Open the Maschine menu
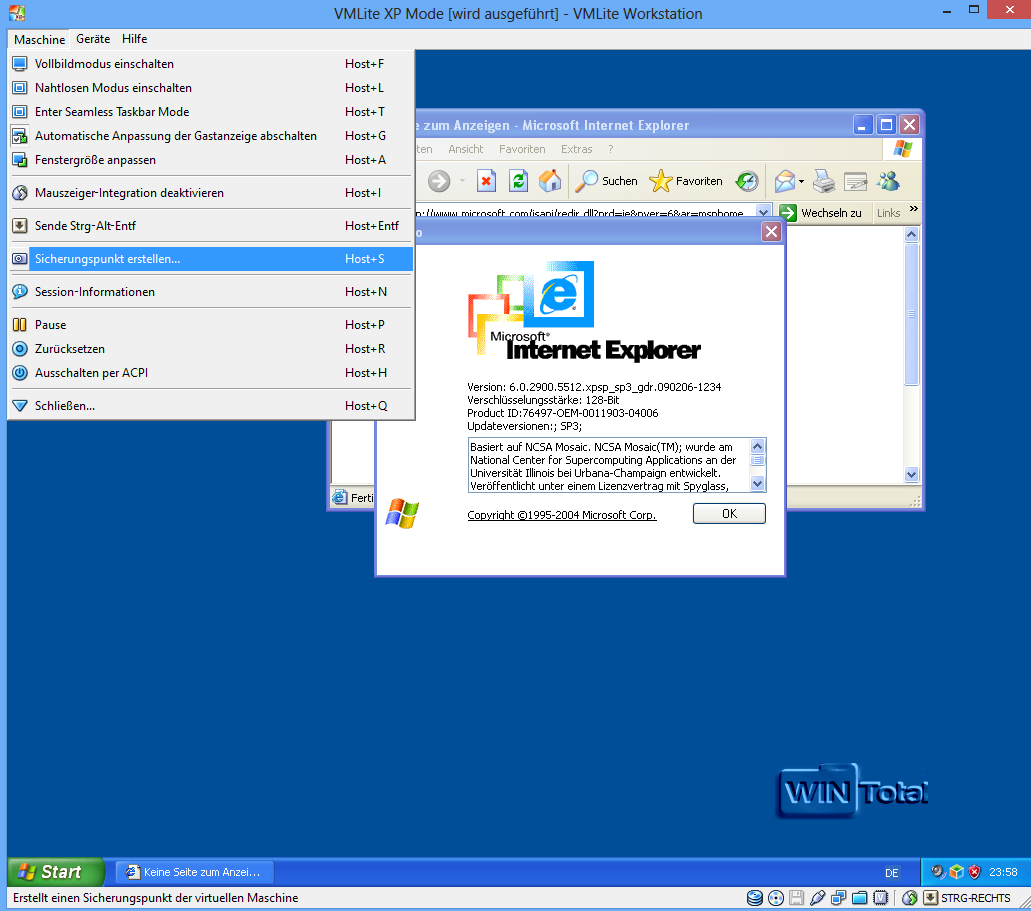Image resolution: width=1031 pixels, height=911 pixels. point(39,39)
